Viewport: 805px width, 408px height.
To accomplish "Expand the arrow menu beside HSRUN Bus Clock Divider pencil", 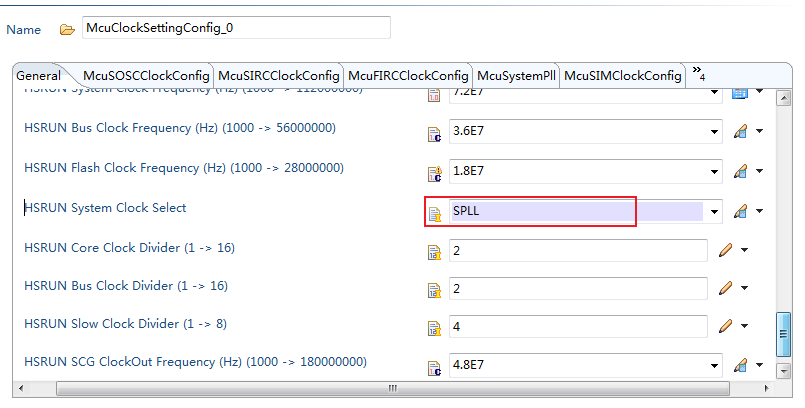I will click(744, 288).
